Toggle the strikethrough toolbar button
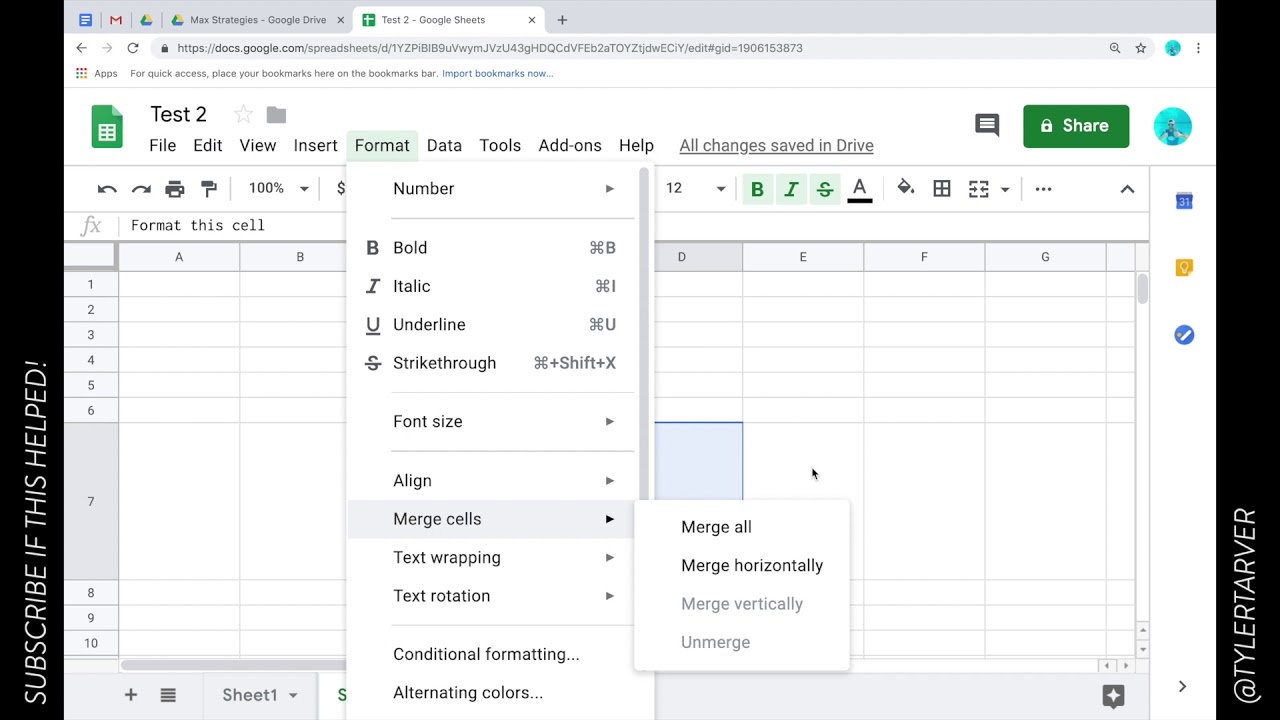The height and width of the screenshot is (720, 1280). [x=825, y=189]
